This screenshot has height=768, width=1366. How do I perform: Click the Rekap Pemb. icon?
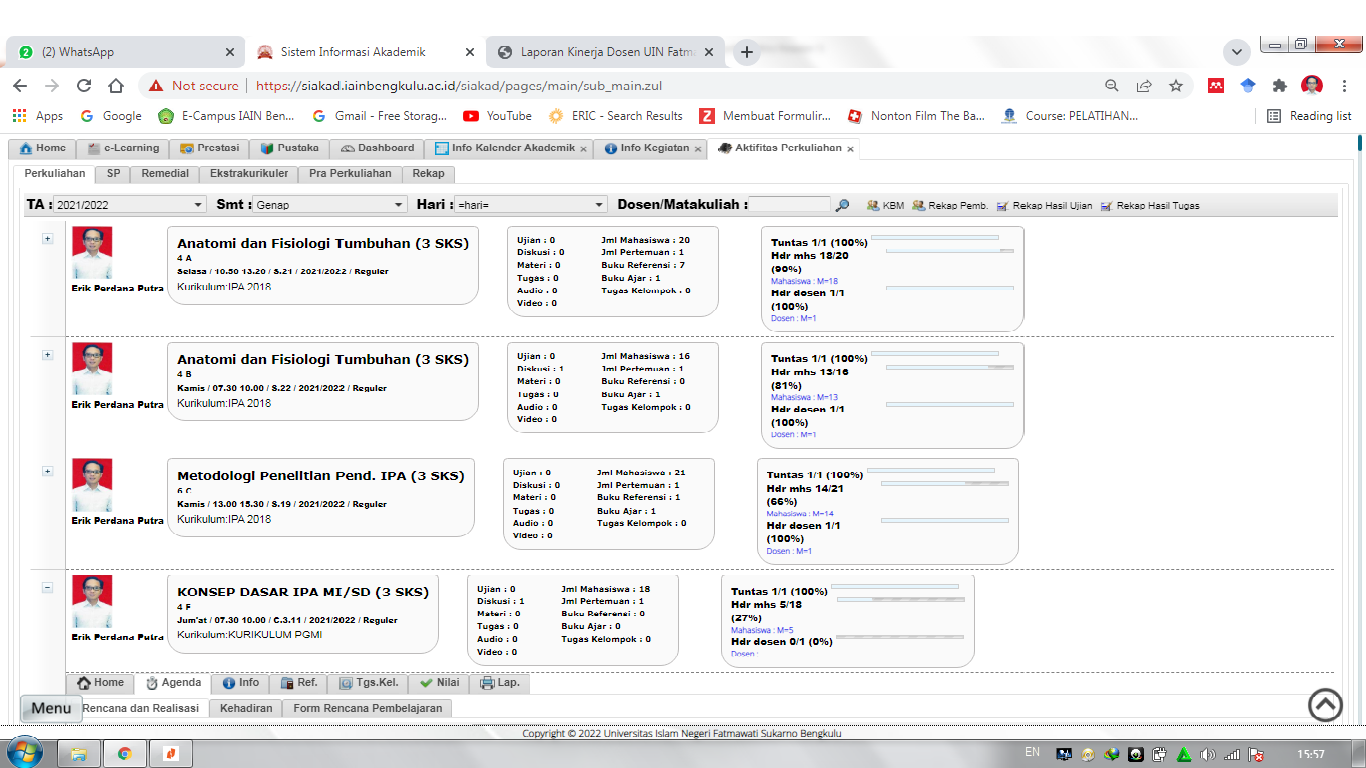tap(918, 205)
